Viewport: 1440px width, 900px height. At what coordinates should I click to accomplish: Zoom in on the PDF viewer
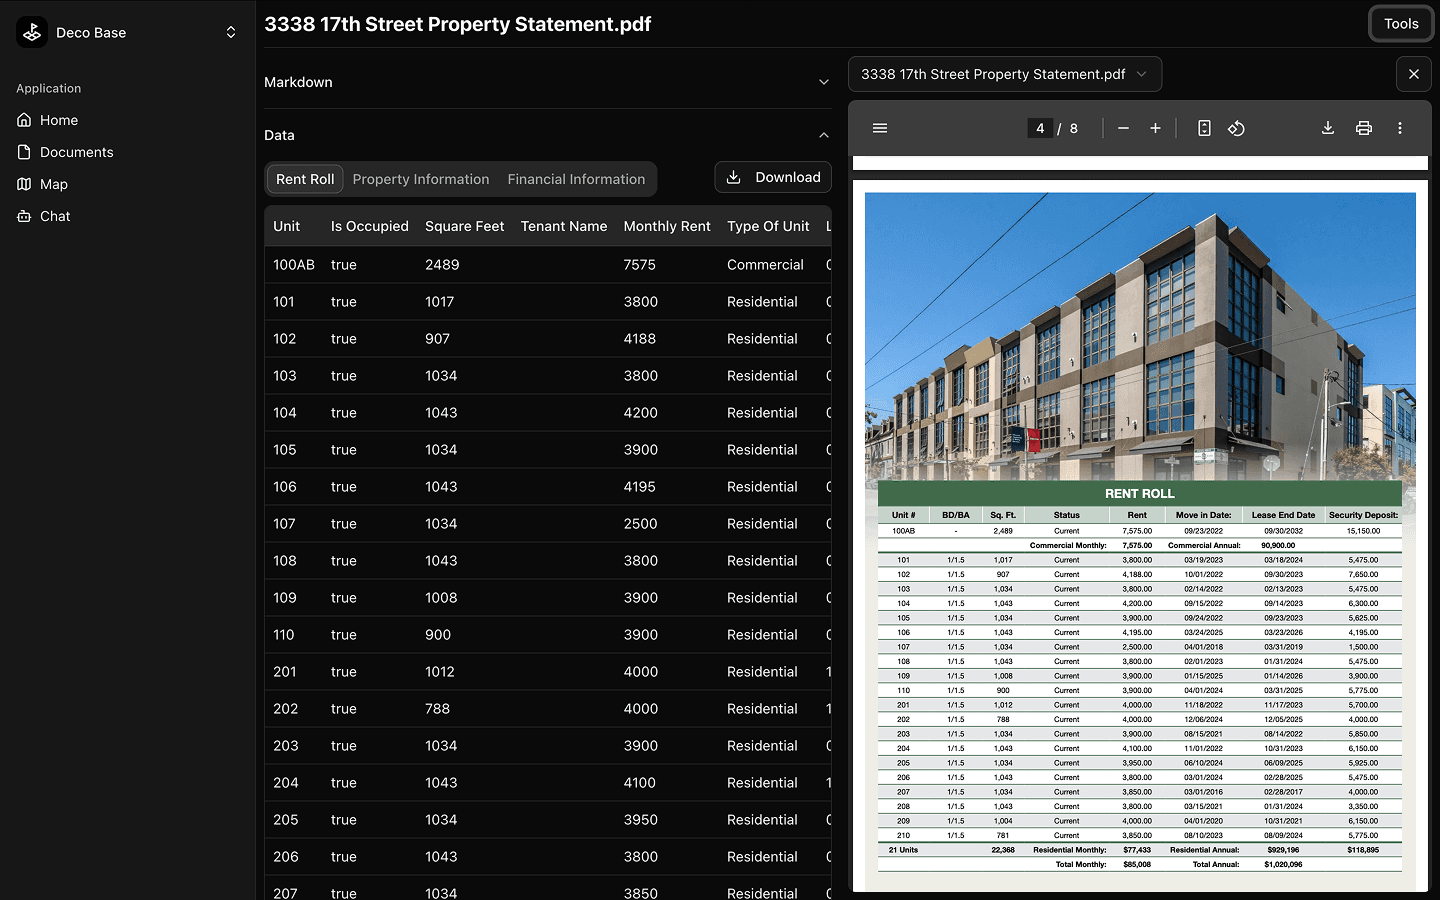1155,128
